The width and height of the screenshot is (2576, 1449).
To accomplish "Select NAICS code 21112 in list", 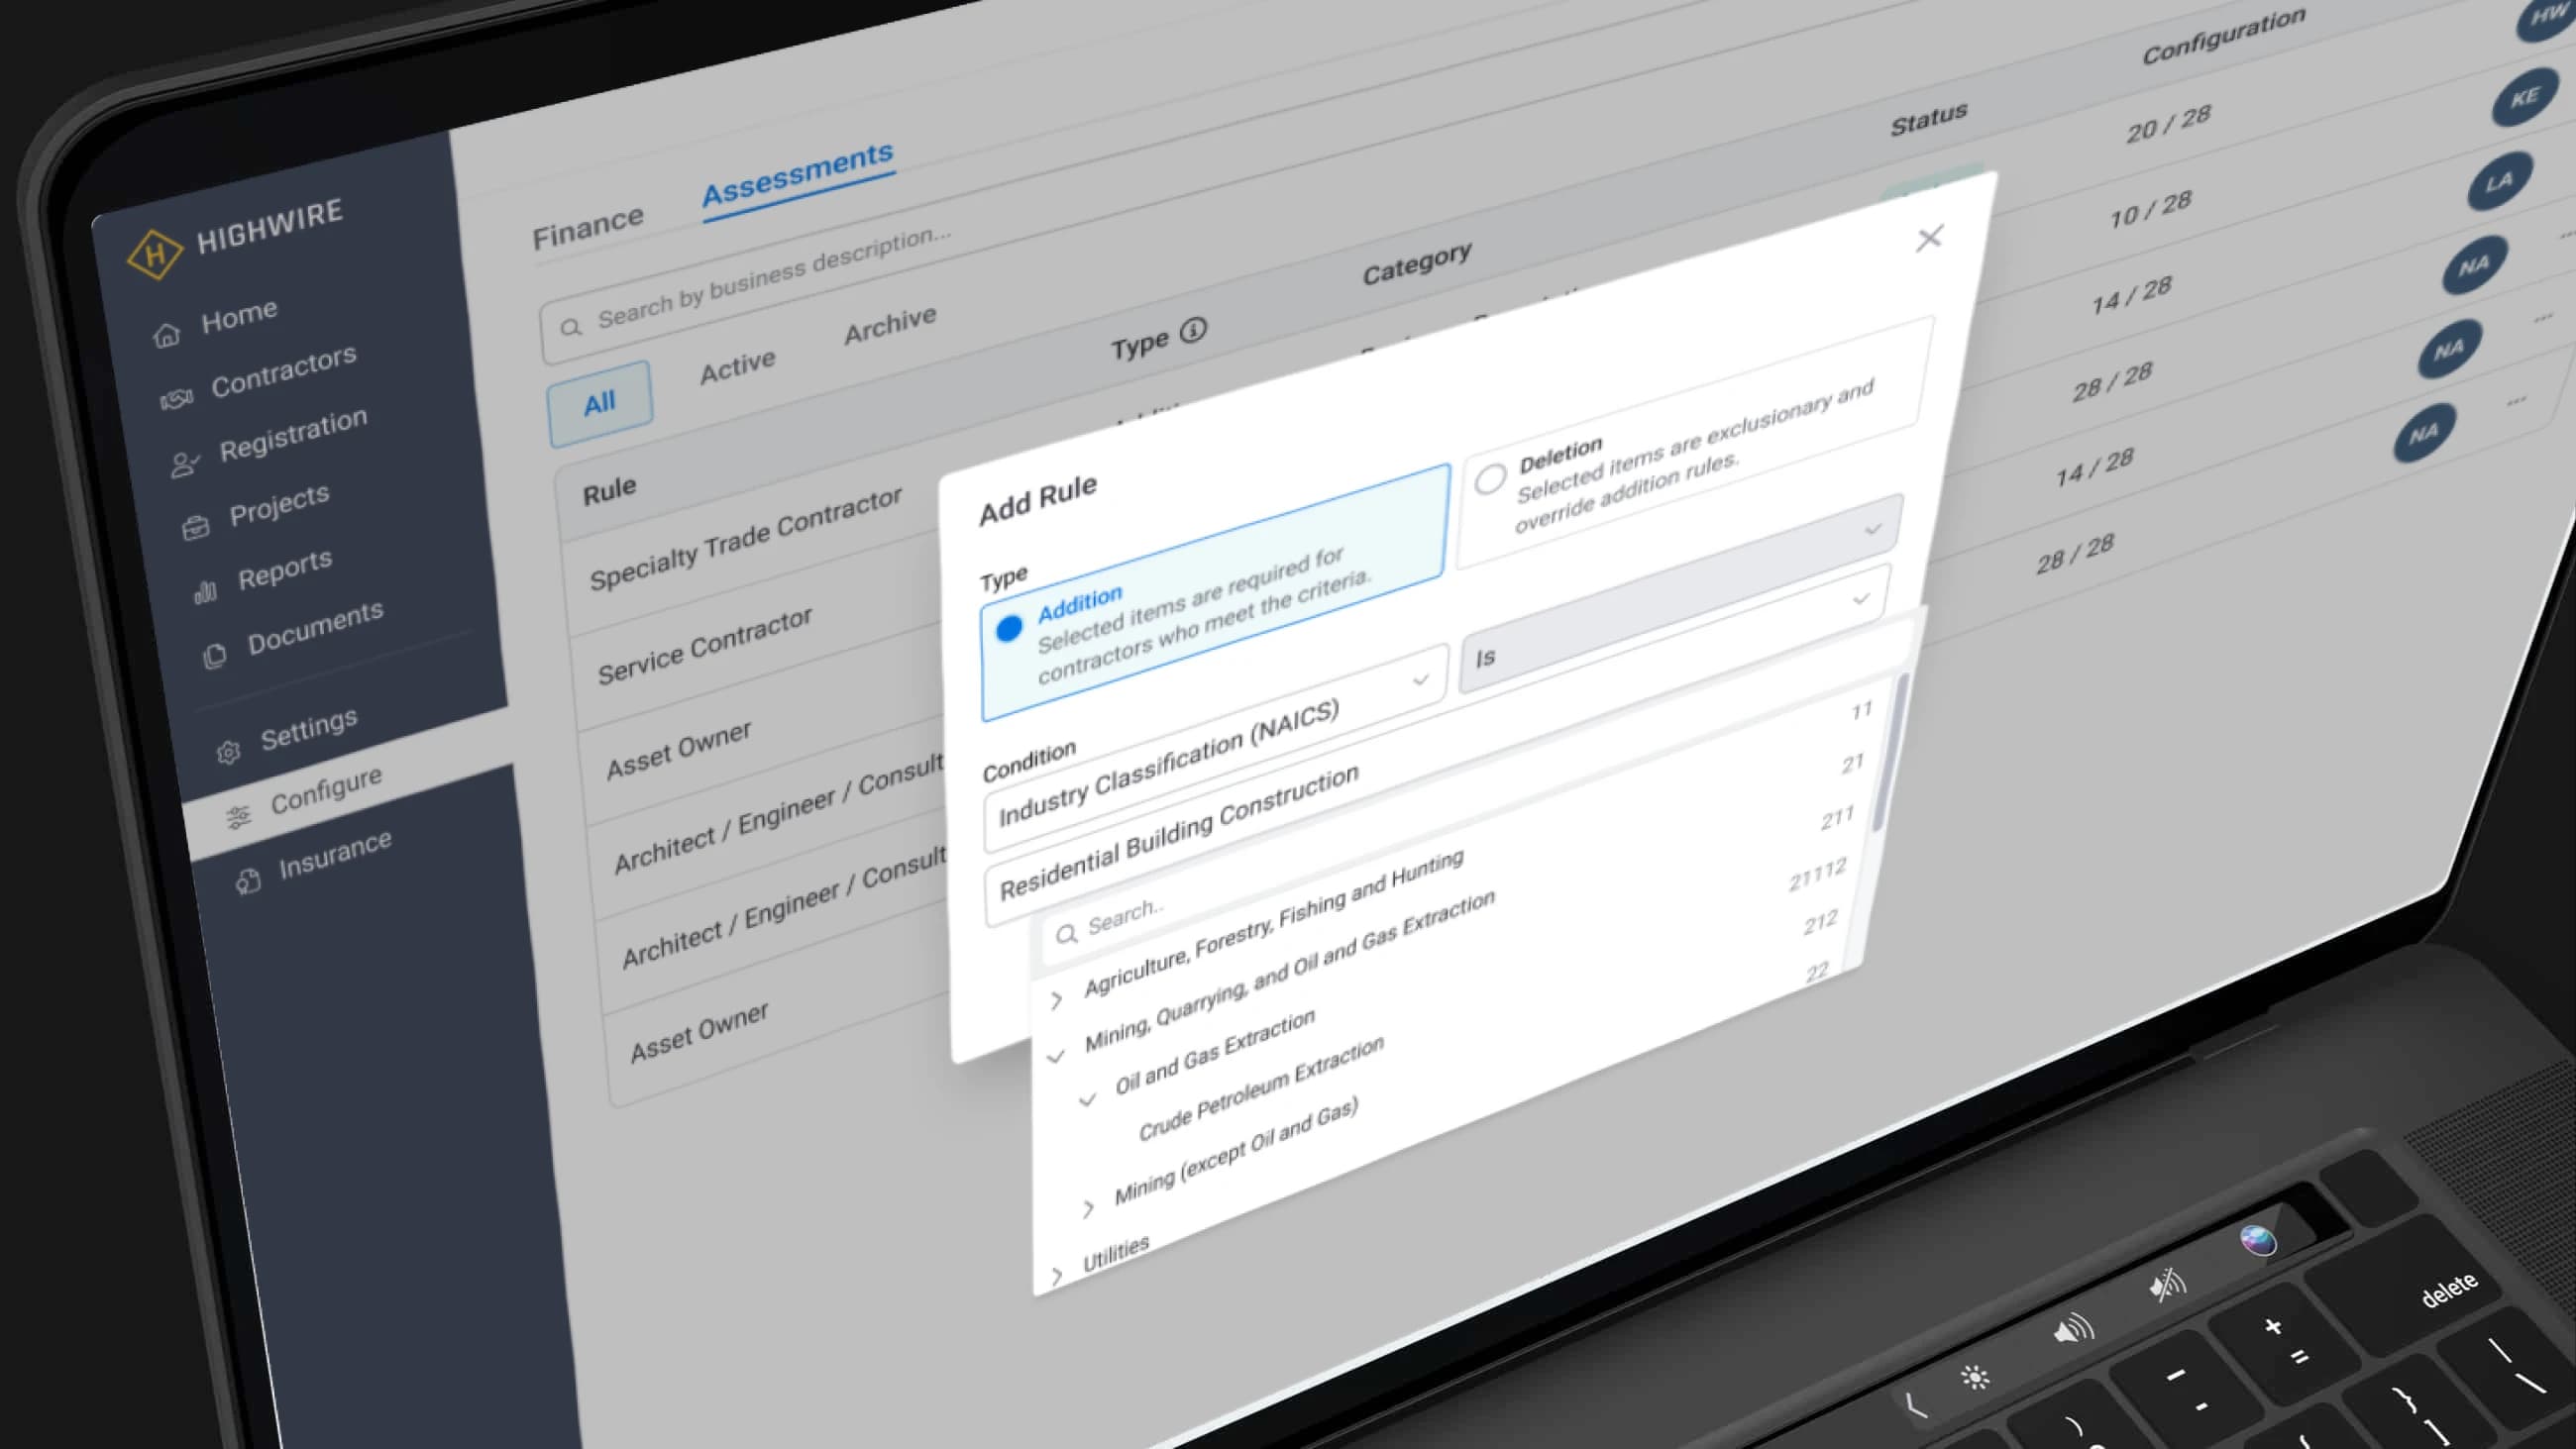I will [1816, 875].
